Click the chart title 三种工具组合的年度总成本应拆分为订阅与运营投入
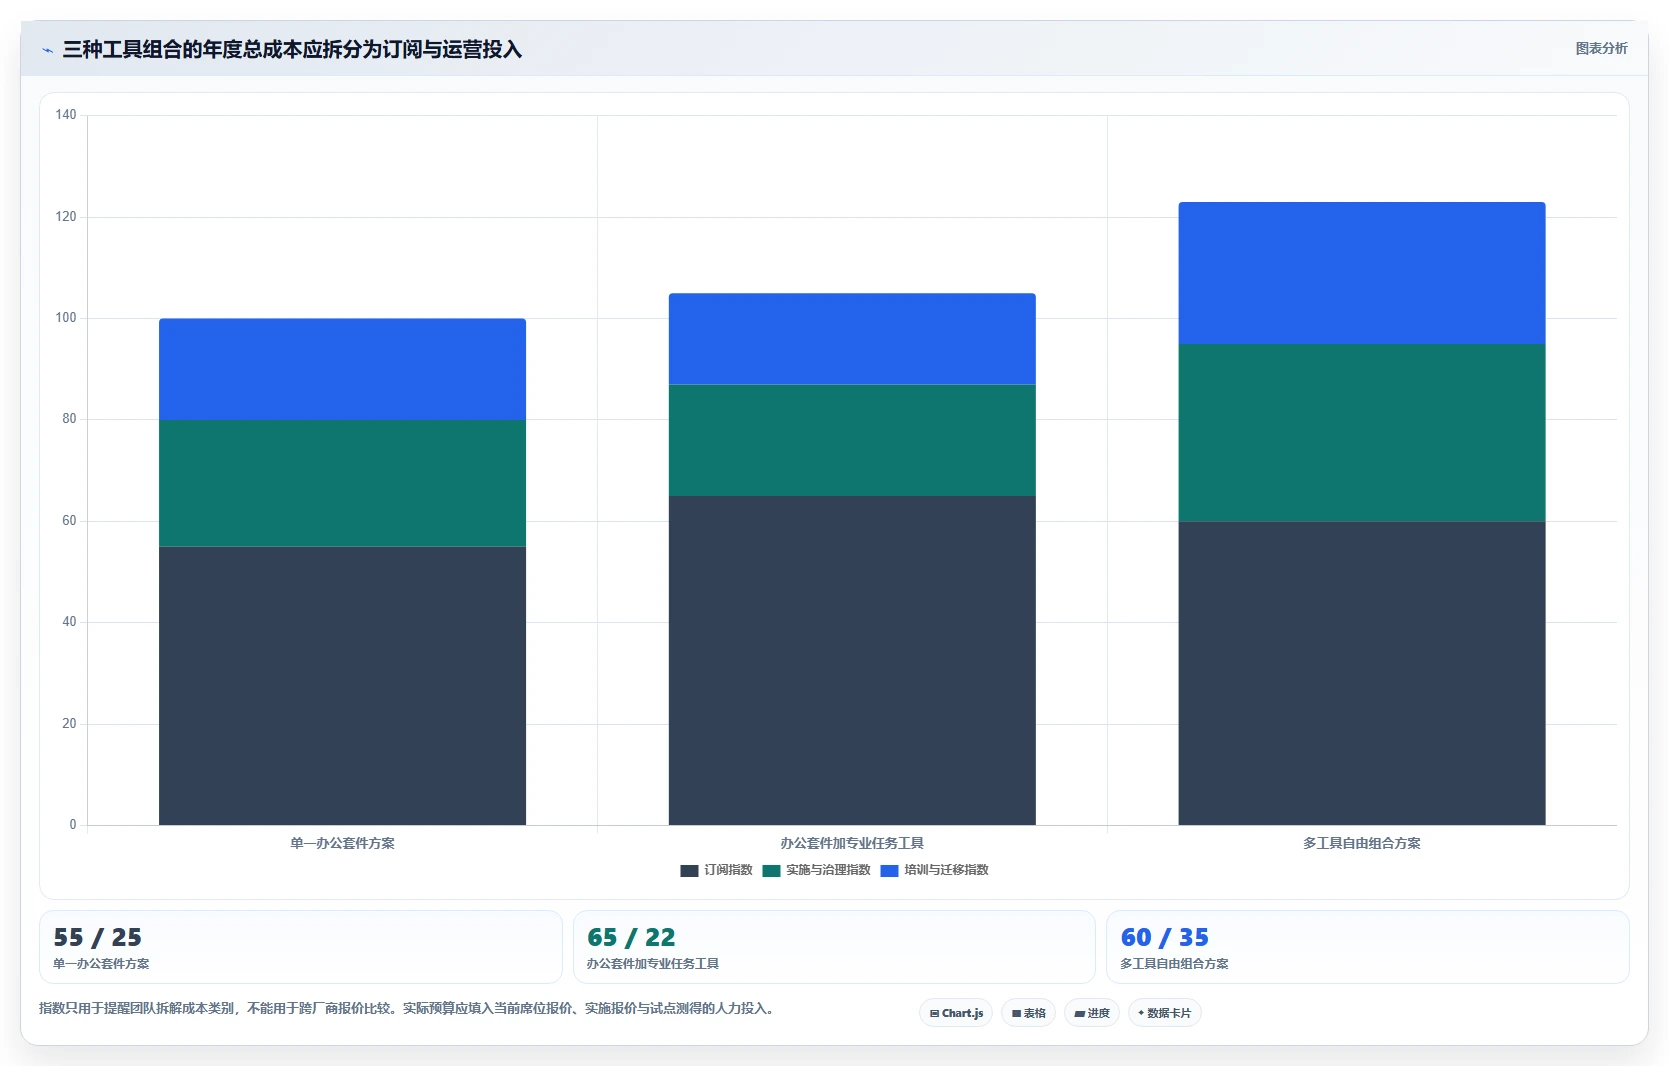The image size is (1669, 1066). coord(292,49)
